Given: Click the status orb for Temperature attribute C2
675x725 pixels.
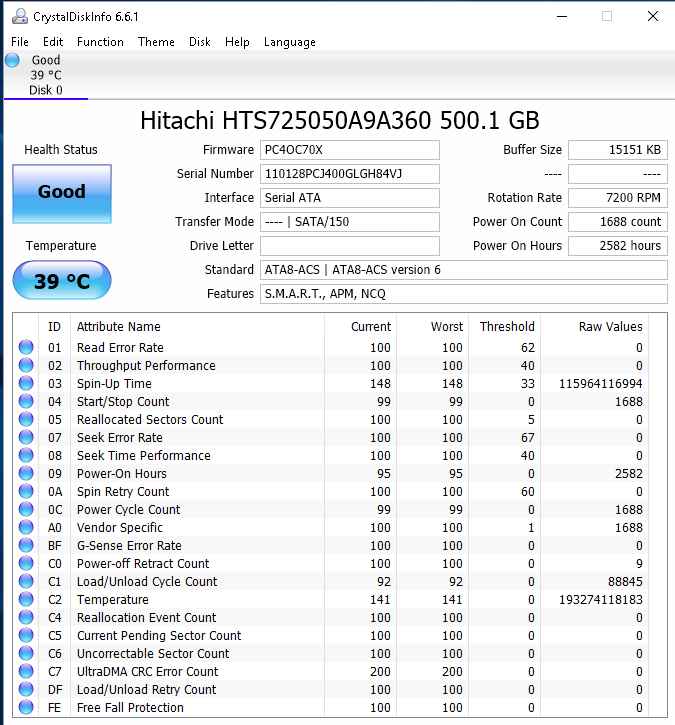Looking at the screenshot, I should [x=26, y=599].
